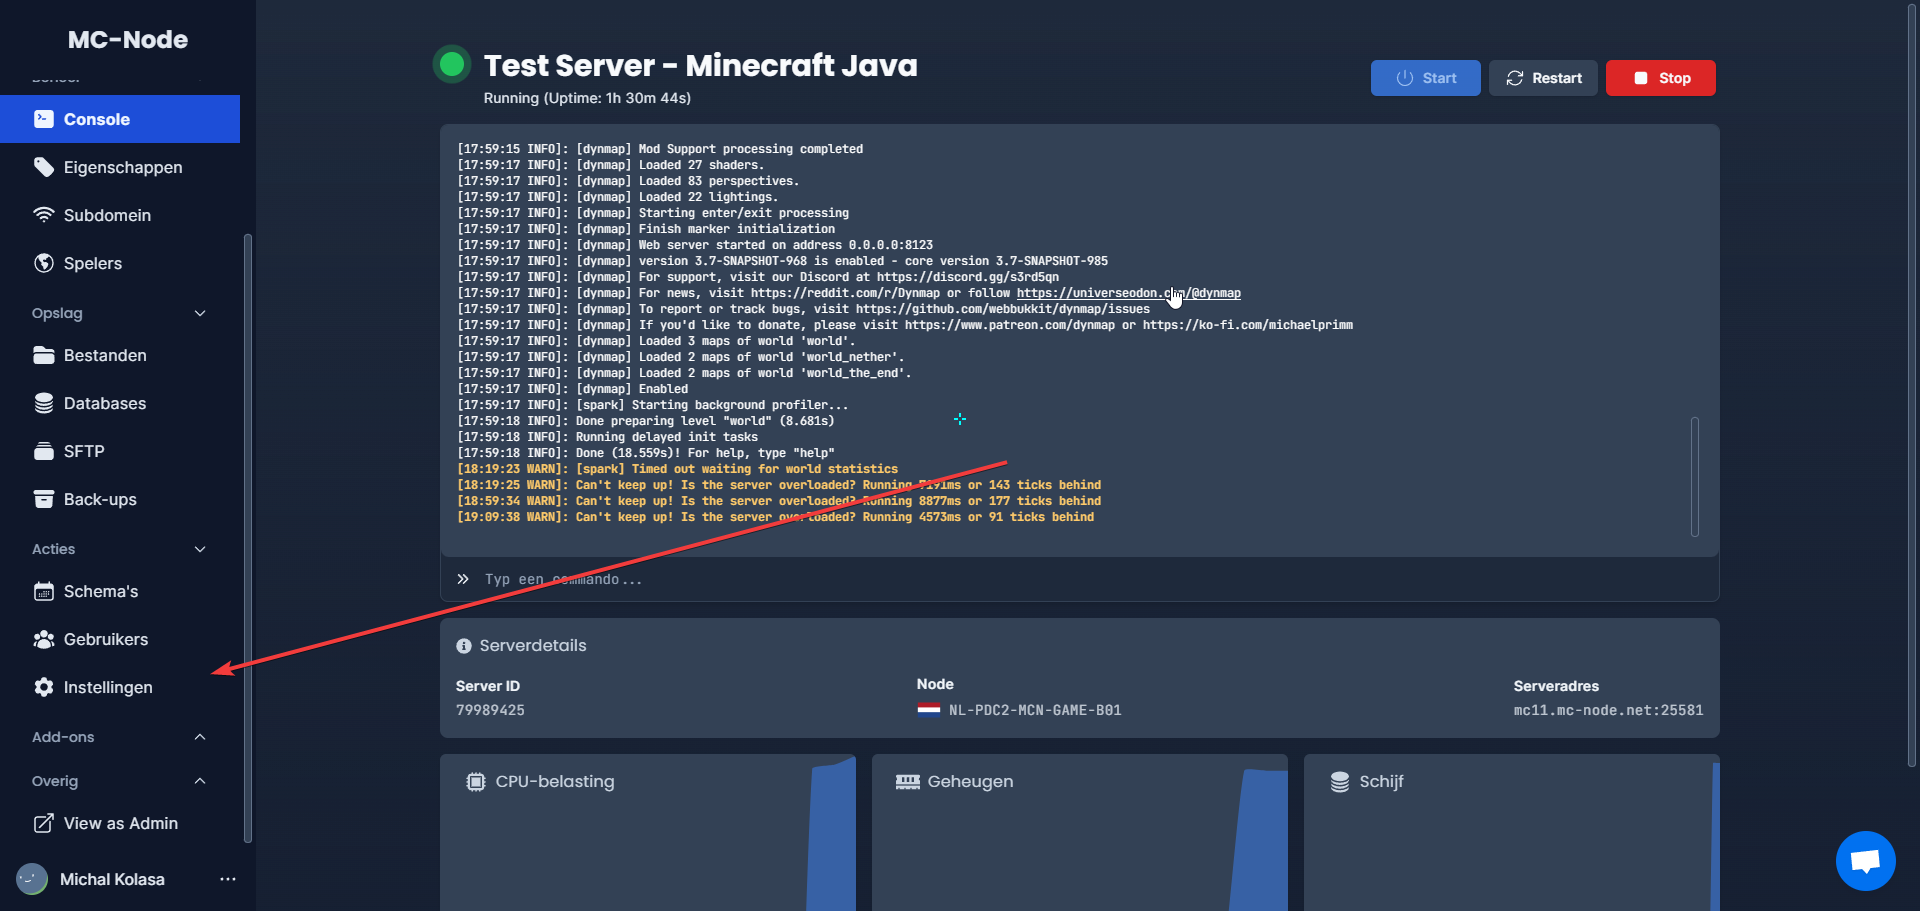Click the Netherlands flag icon
This screenshot has width=1920, height=911.
coord(929,710)
